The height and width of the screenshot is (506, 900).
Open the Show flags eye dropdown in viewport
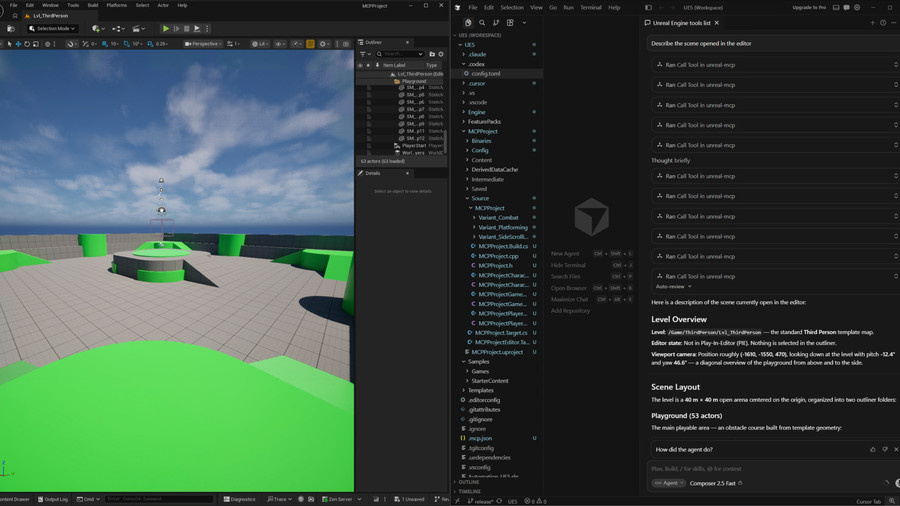280,44
